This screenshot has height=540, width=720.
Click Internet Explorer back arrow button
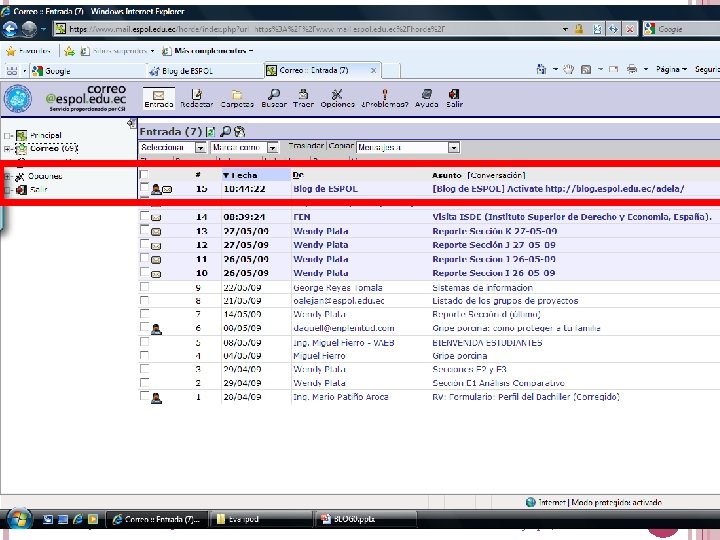tap(10, 29)
